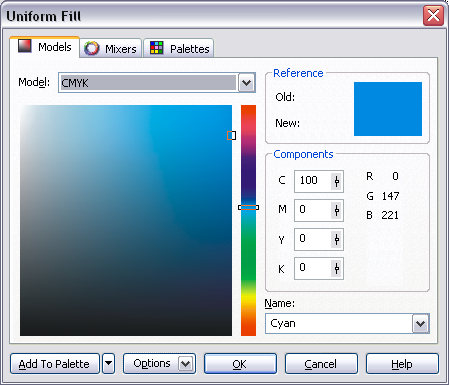
Task: Click the Add To Palette button
Action: pyautogui.click(x=55, y=364)
